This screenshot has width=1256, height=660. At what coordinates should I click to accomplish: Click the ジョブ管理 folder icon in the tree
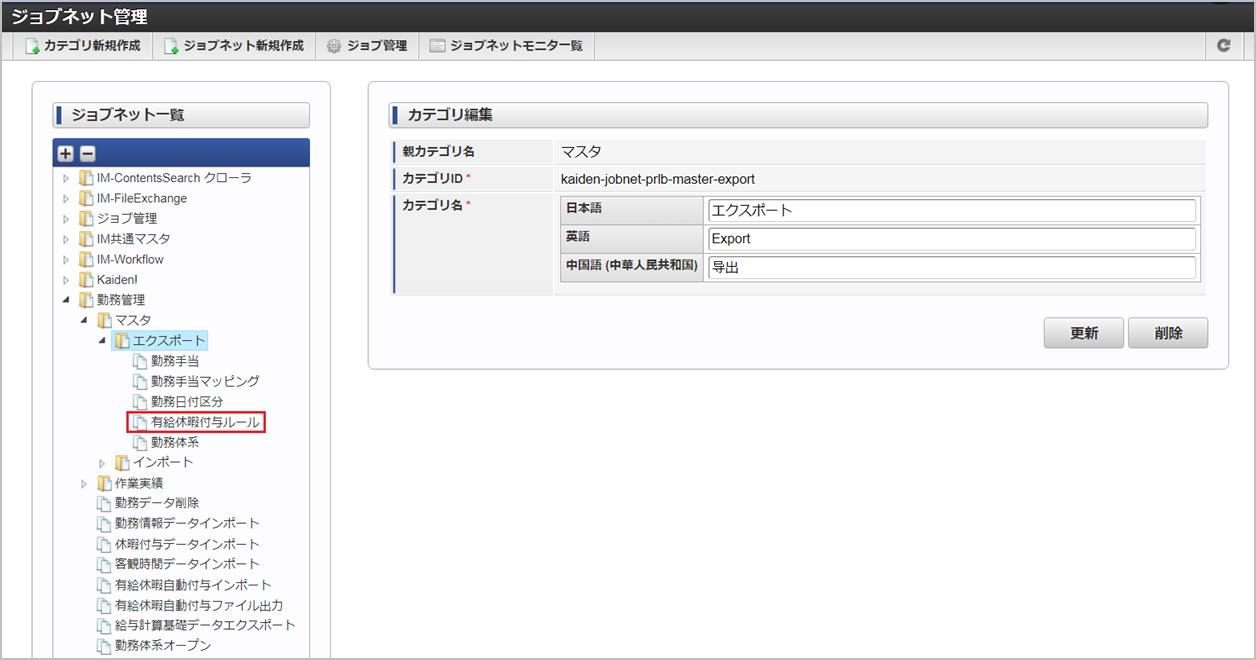(86, 218)
